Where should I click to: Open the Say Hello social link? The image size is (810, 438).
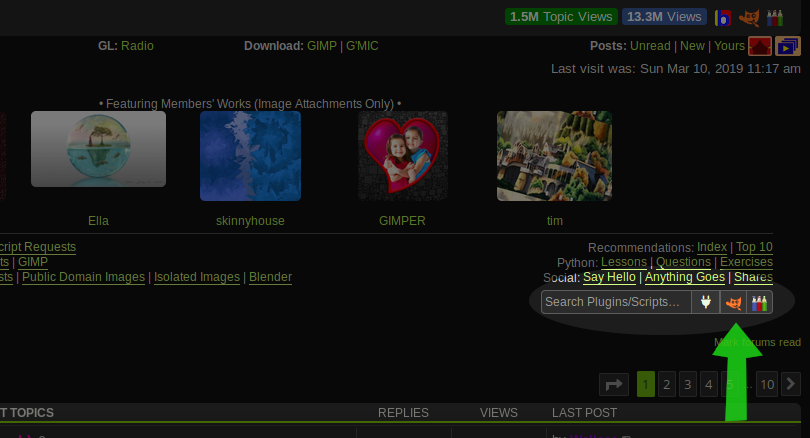[x=610, y=277]
